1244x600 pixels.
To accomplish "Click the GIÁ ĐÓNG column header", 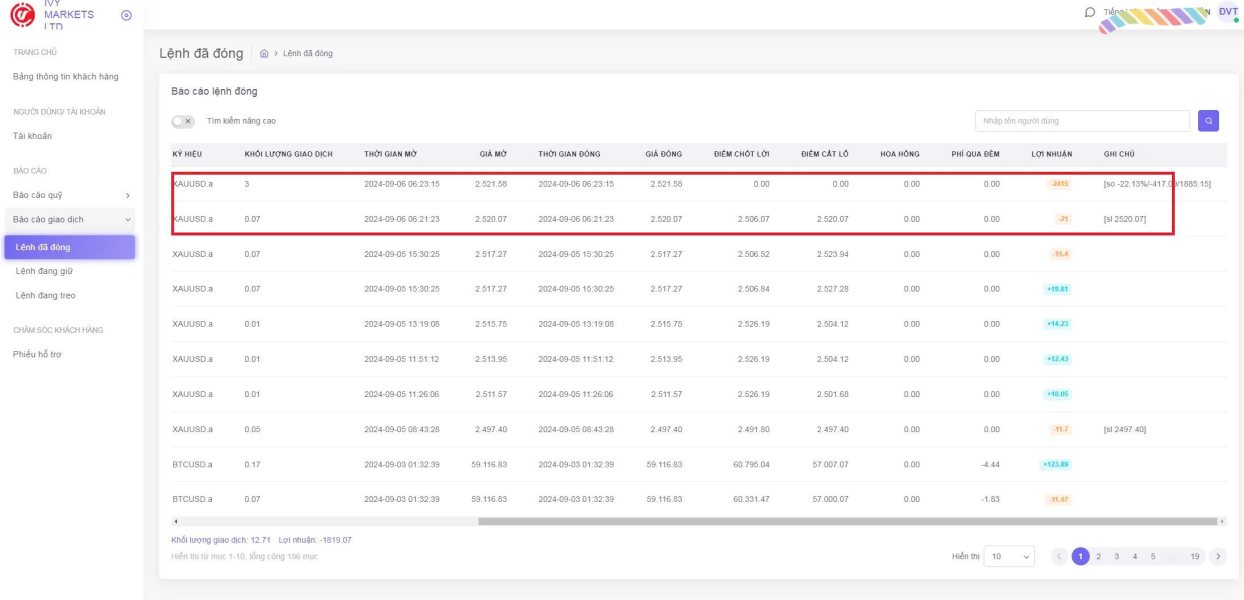I will [x=664, y=154].
